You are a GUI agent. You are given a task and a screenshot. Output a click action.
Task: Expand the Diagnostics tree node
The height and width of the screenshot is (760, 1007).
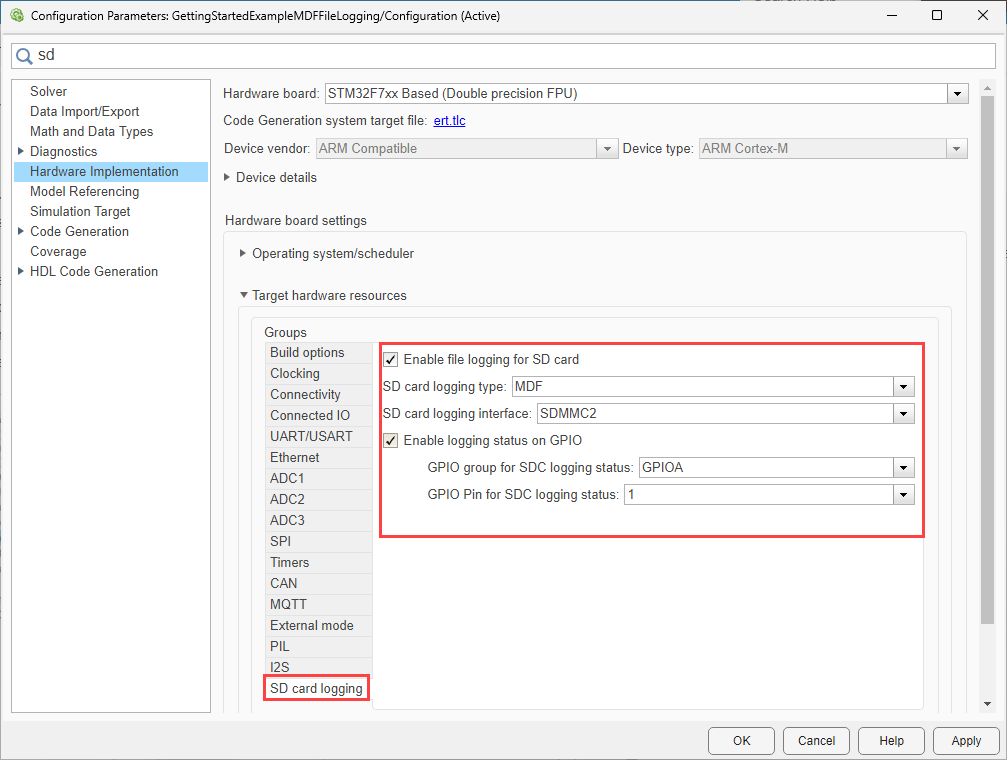(20, 152)
